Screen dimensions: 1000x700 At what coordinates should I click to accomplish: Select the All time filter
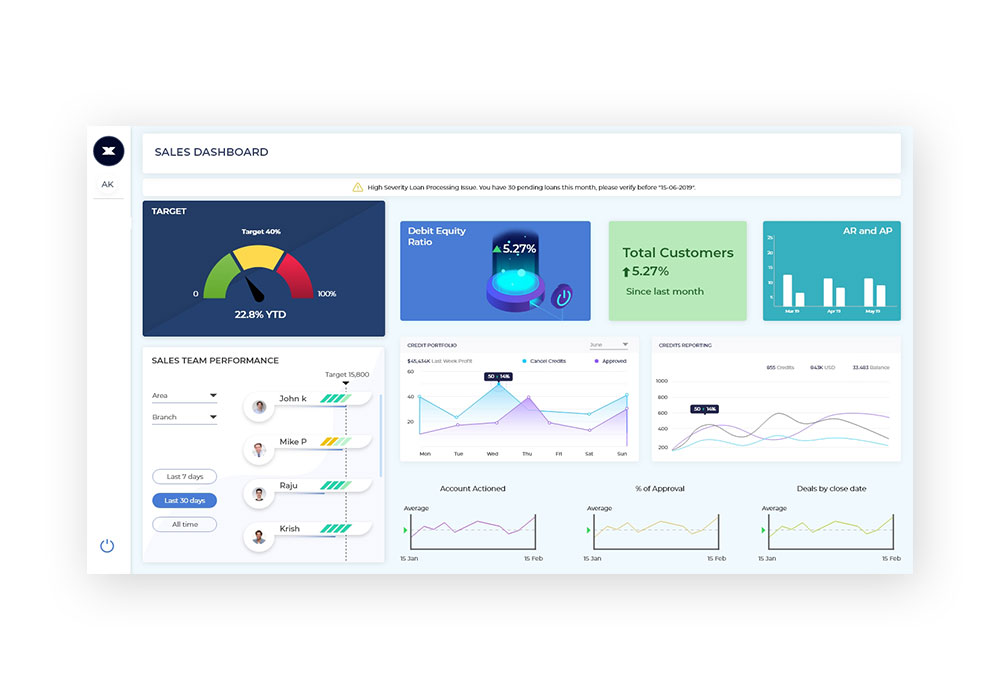point(184,525)
